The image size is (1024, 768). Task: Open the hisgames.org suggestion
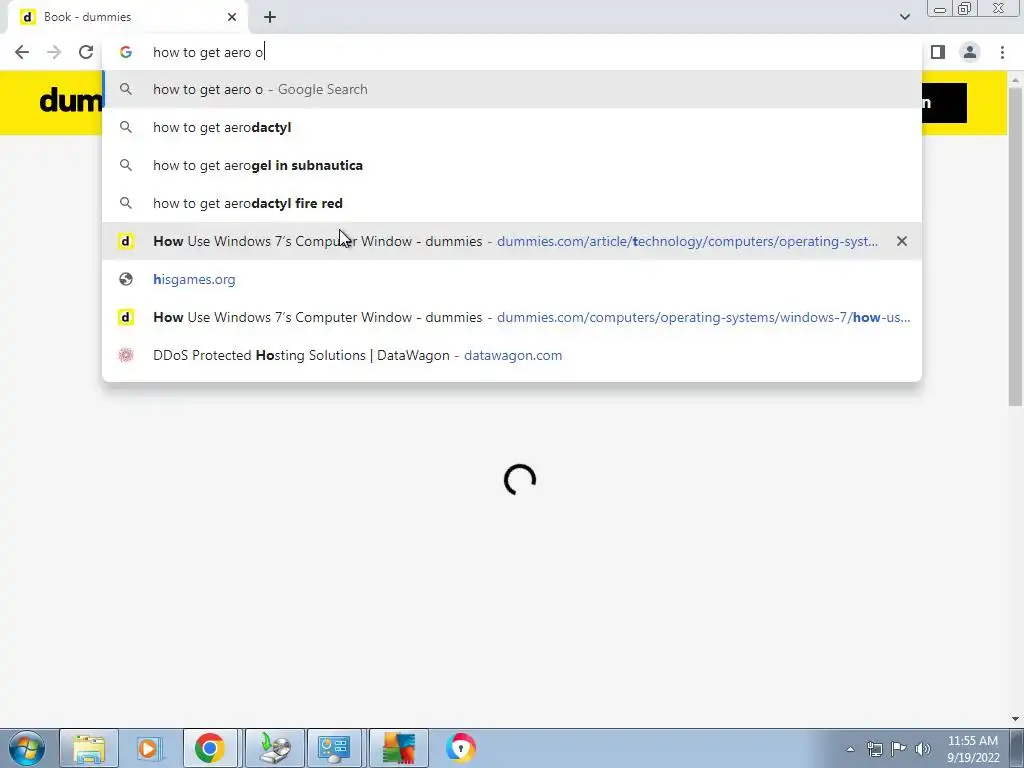[512, 279]
